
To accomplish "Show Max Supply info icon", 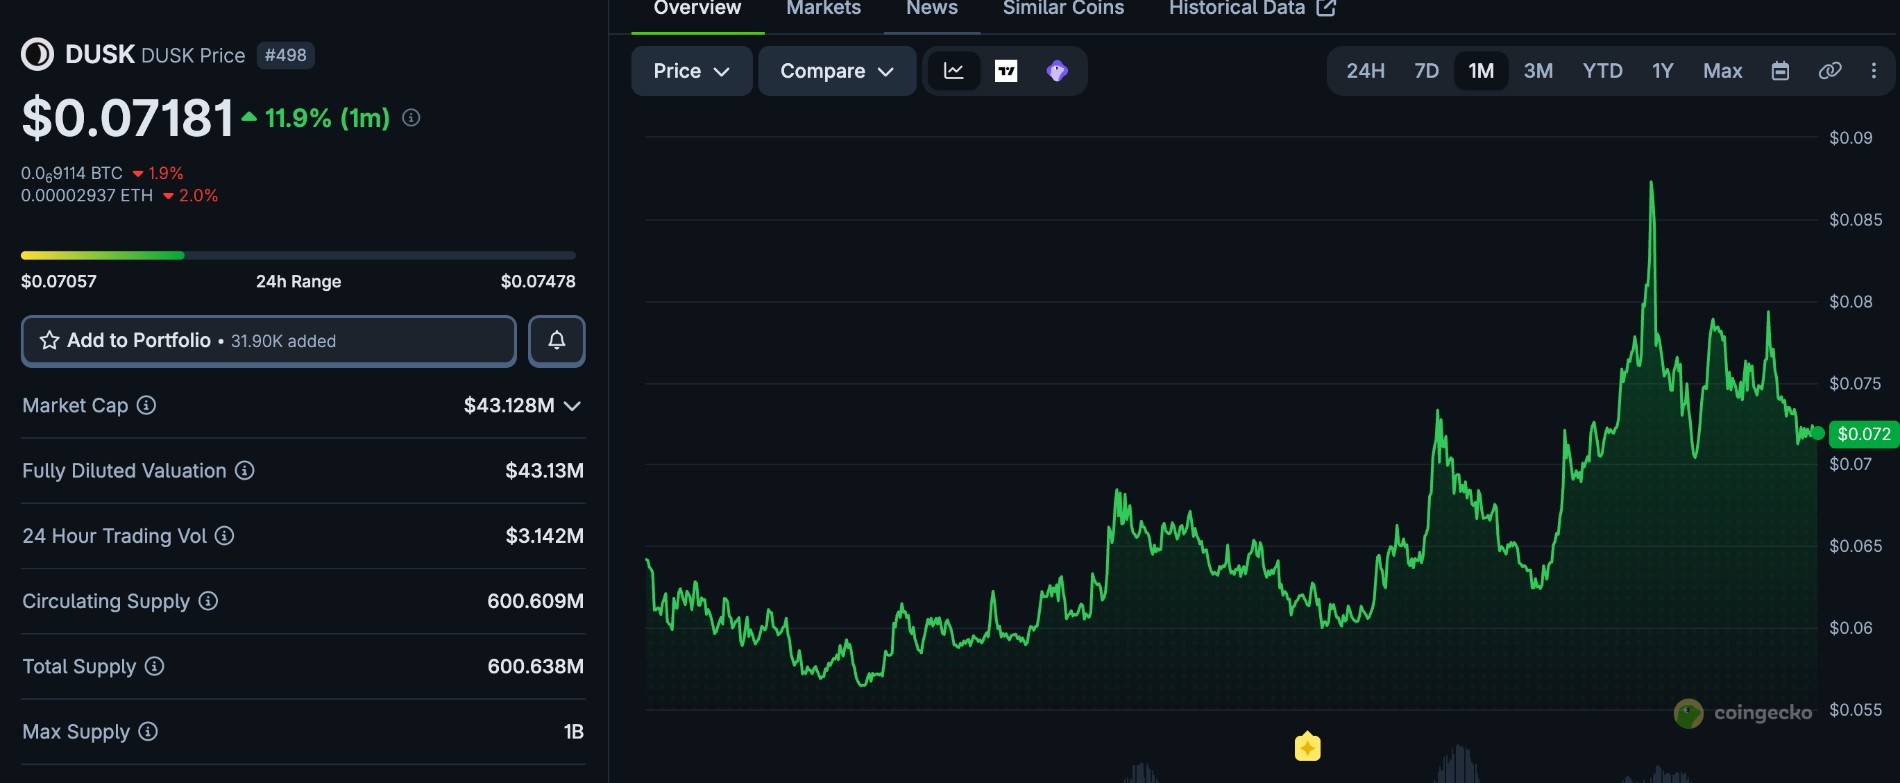I will point(148,731).
